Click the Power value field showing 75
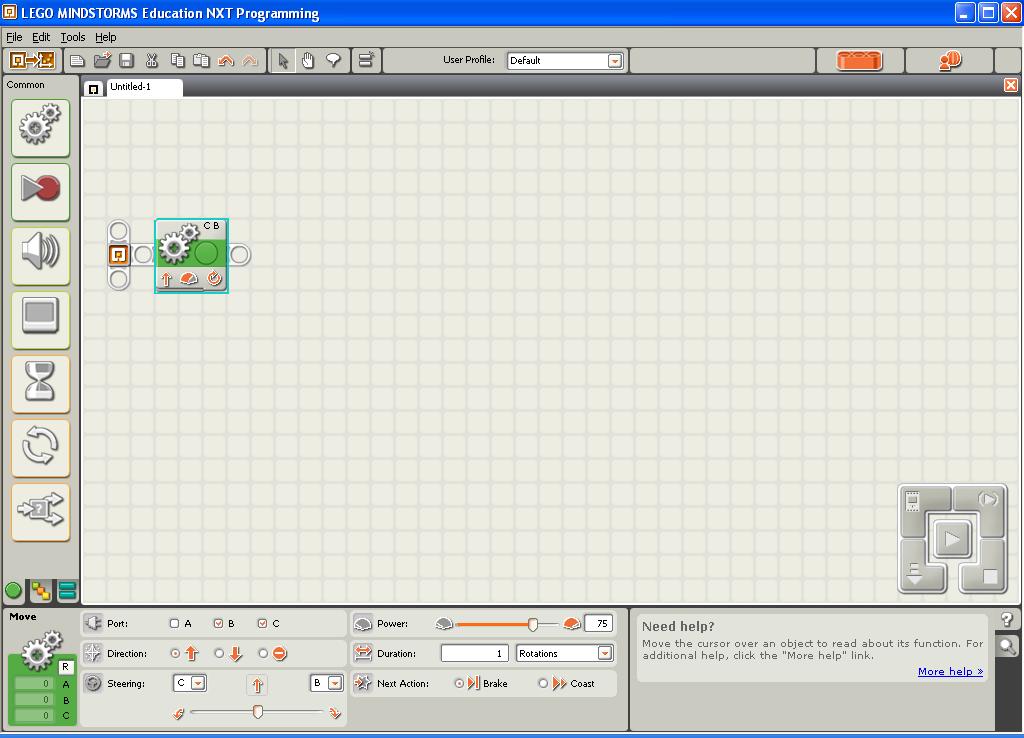 (x=598, y=624)
